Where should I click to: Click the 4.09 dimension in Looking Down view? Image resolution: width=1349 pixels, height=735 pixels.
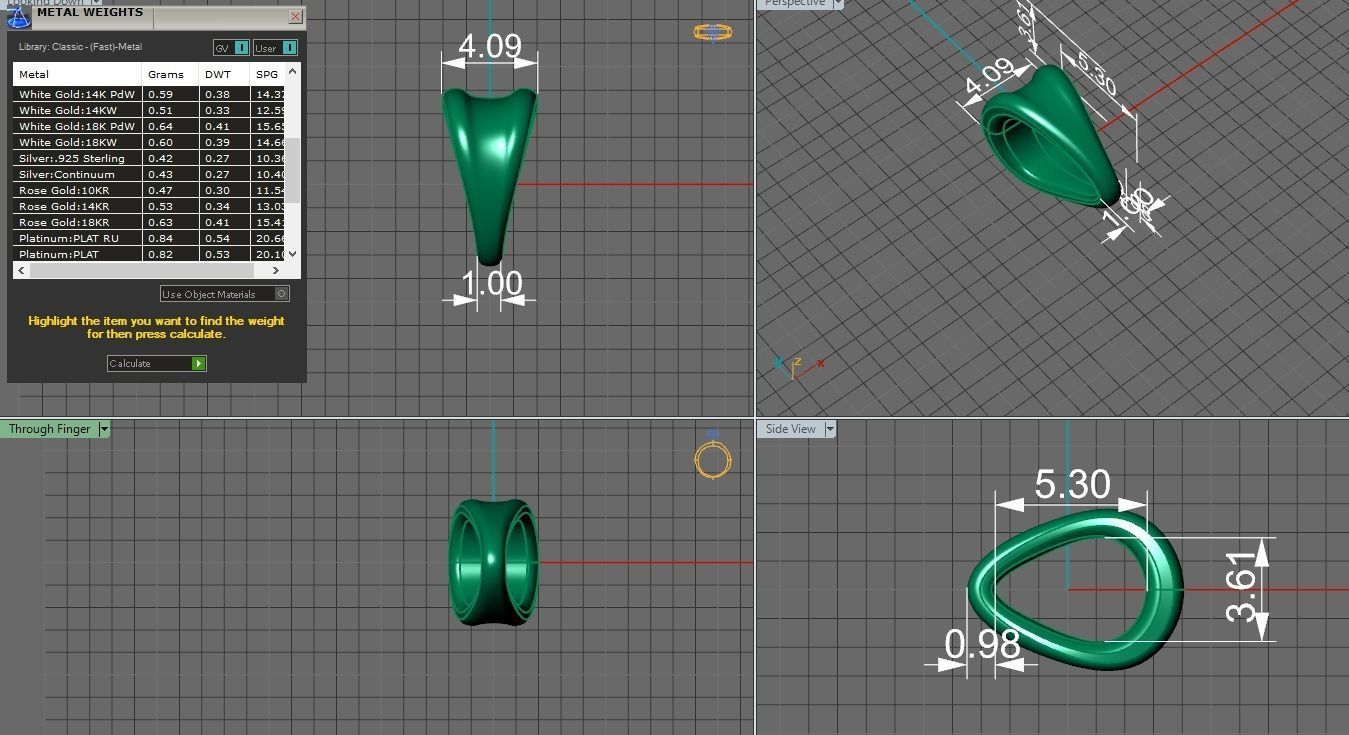[490, 46]
